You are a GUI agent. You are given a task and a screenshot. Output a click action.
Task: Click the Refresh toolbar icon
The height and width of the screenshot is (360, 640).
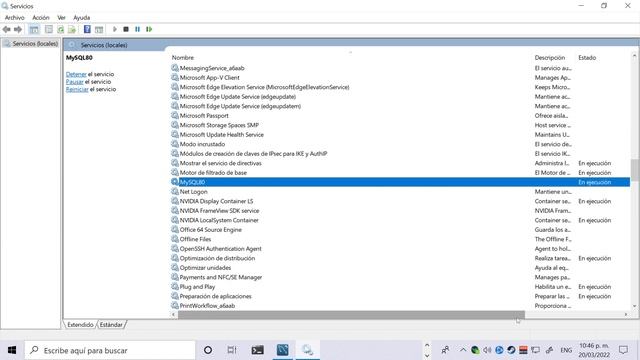(x=60, y=29)
